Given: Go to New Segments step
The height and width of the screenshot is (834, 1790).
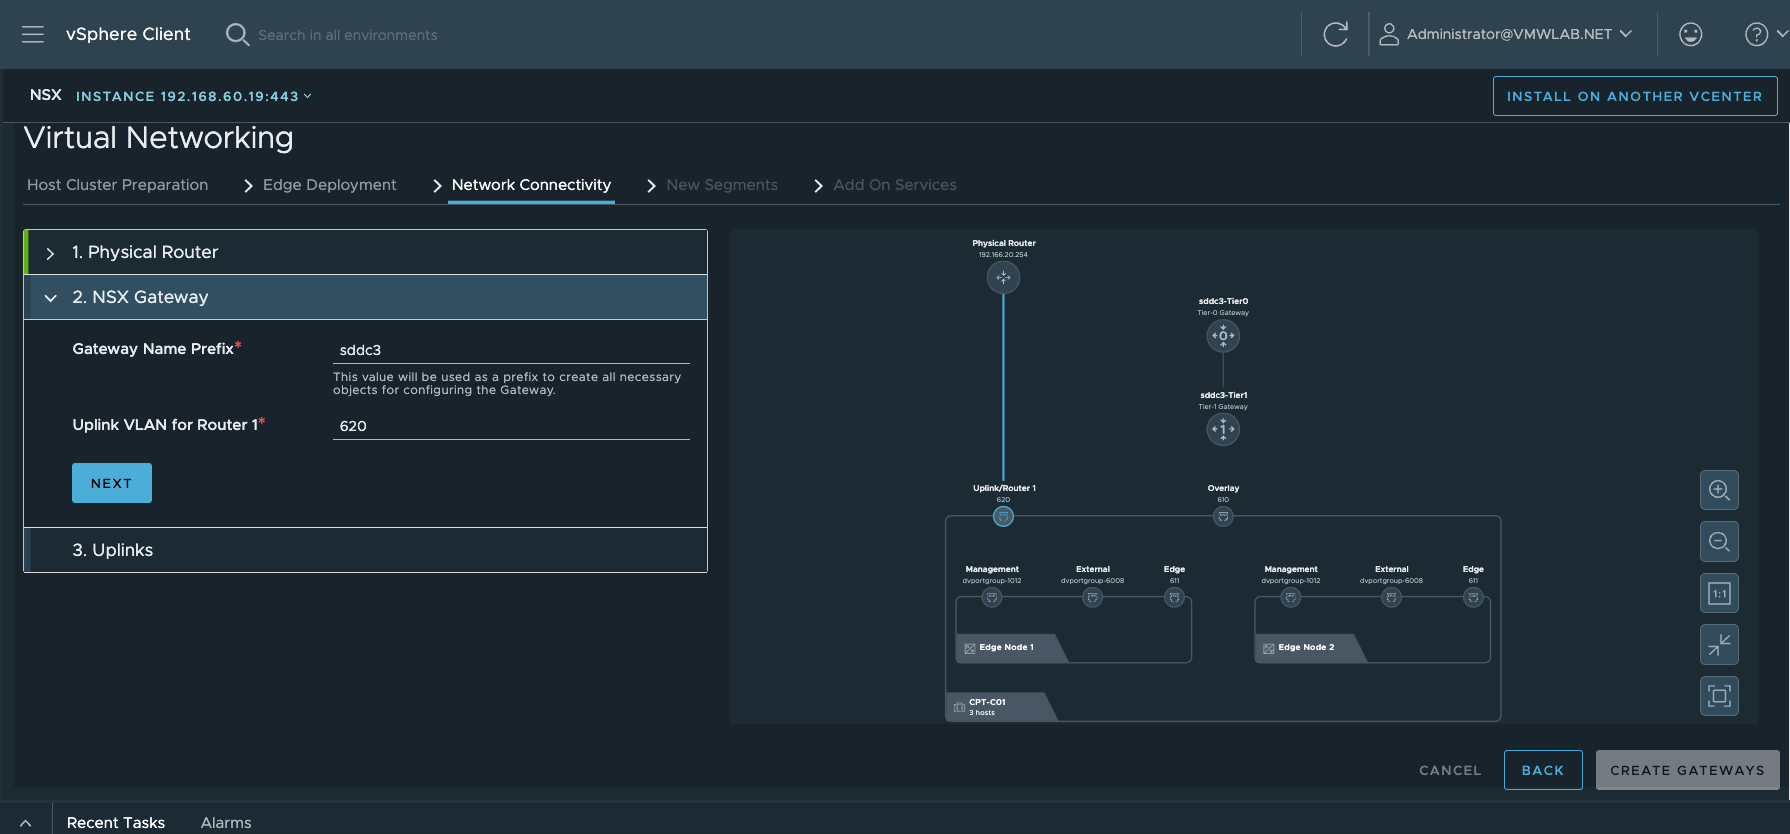Looking at the screenshot, I should pyautogui.click(x=722, y=185).
